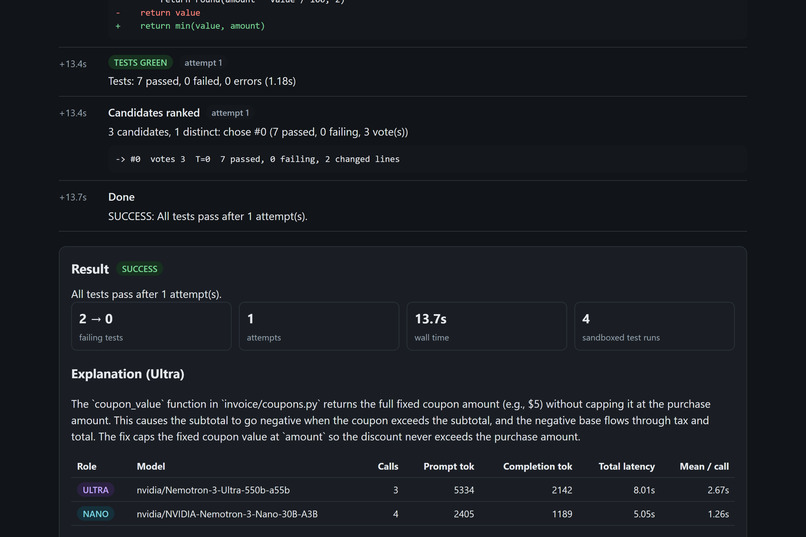Click the 'Model' column header
The height and width of the screenshot is (537, 806).
(x=151, y=466)
